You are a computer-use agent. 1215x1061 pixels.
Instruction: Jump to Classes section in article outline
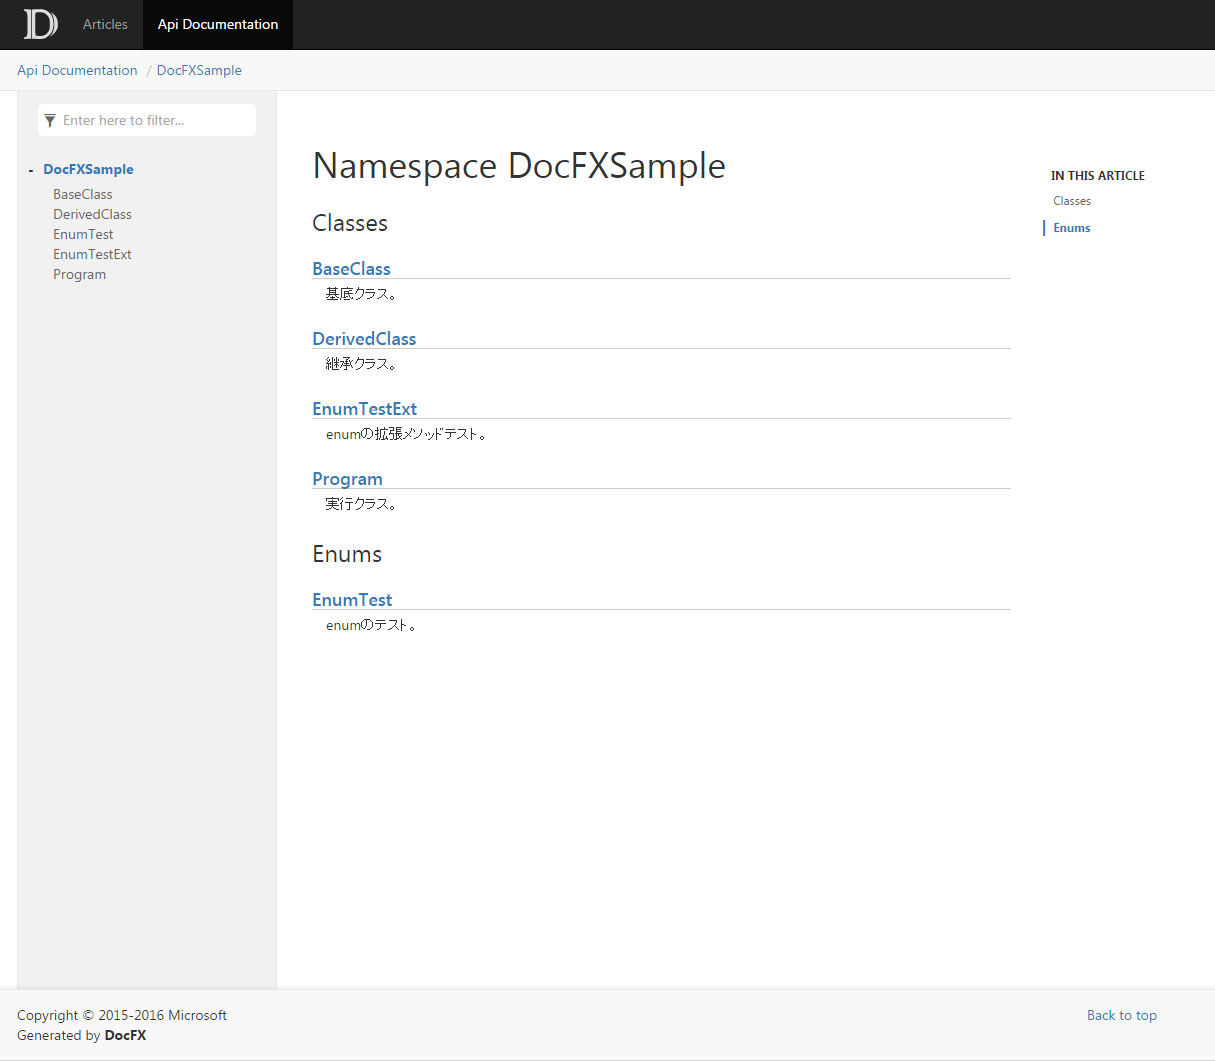tap(1071, 201)
